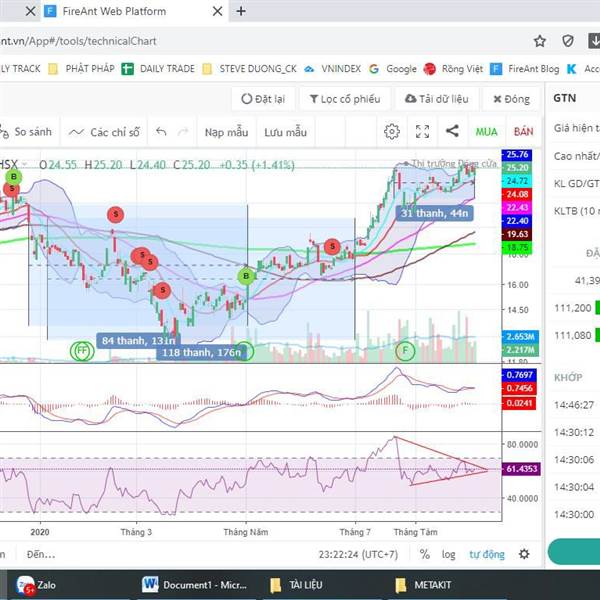600x600 pixels.
Task: Click the 61.4353 RSI value label
Action: pos(521,469)
